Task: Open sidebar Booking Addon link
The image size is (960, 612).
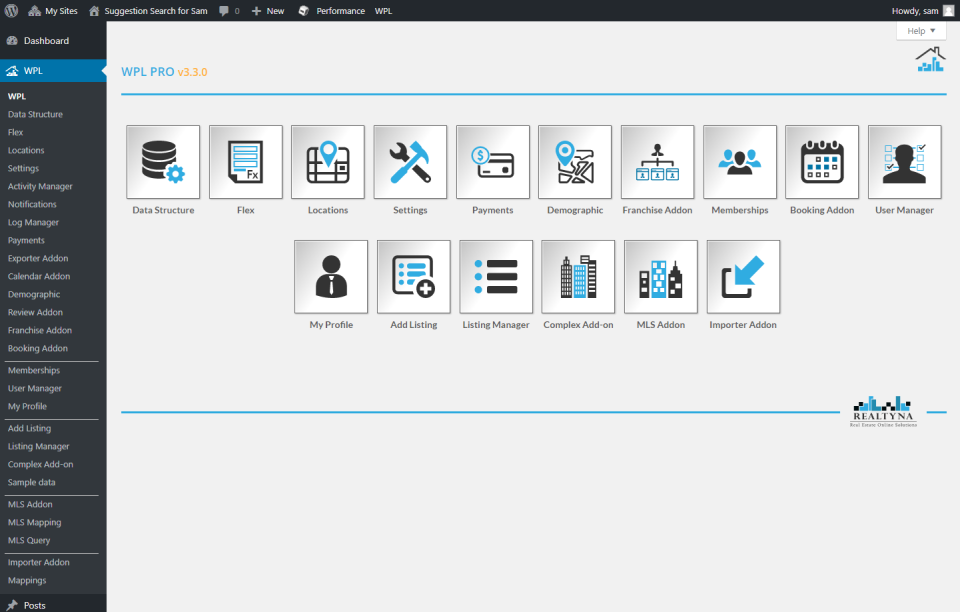Action: pos(37,348)
